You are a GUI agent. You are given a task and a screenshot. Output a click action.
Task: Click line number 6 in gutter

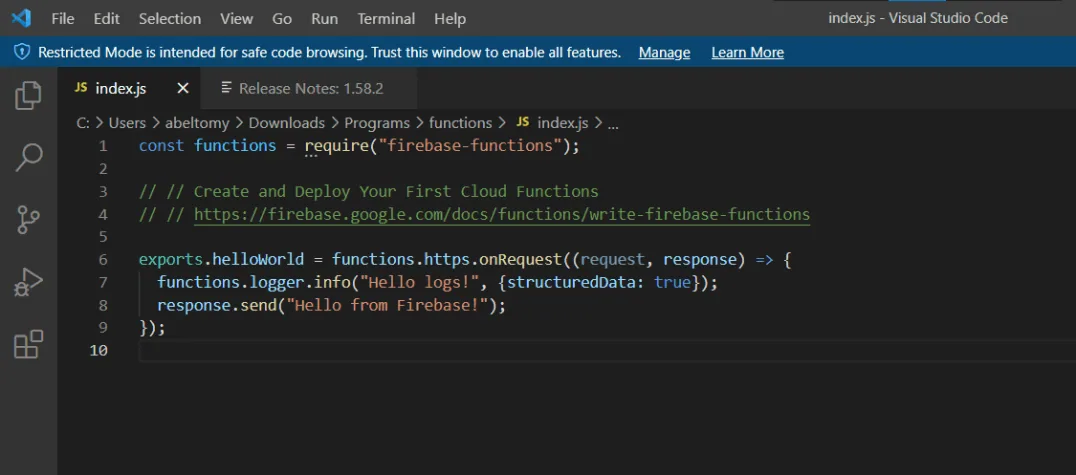pyautogui.click(x=103, y=259)
